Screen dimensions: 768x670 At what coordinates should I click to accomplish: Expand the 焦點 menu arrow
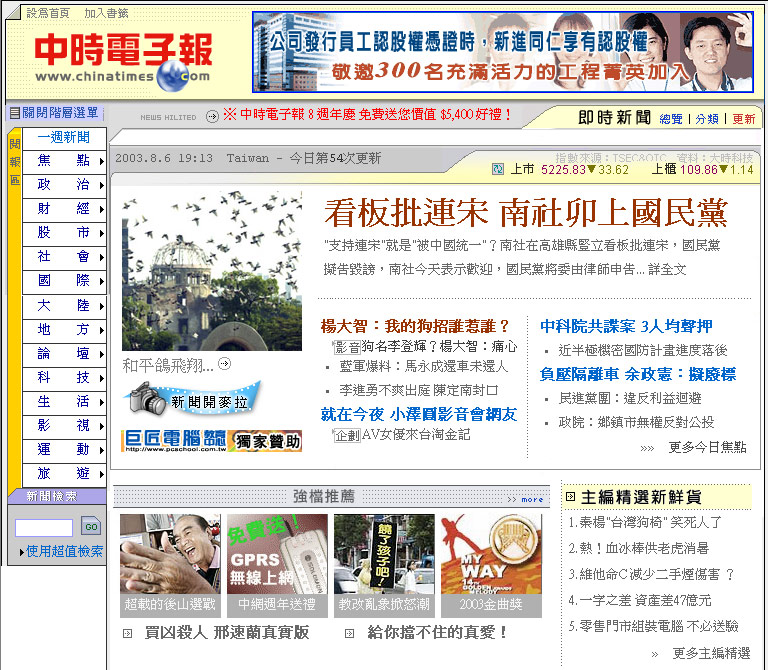coord(101,161)
